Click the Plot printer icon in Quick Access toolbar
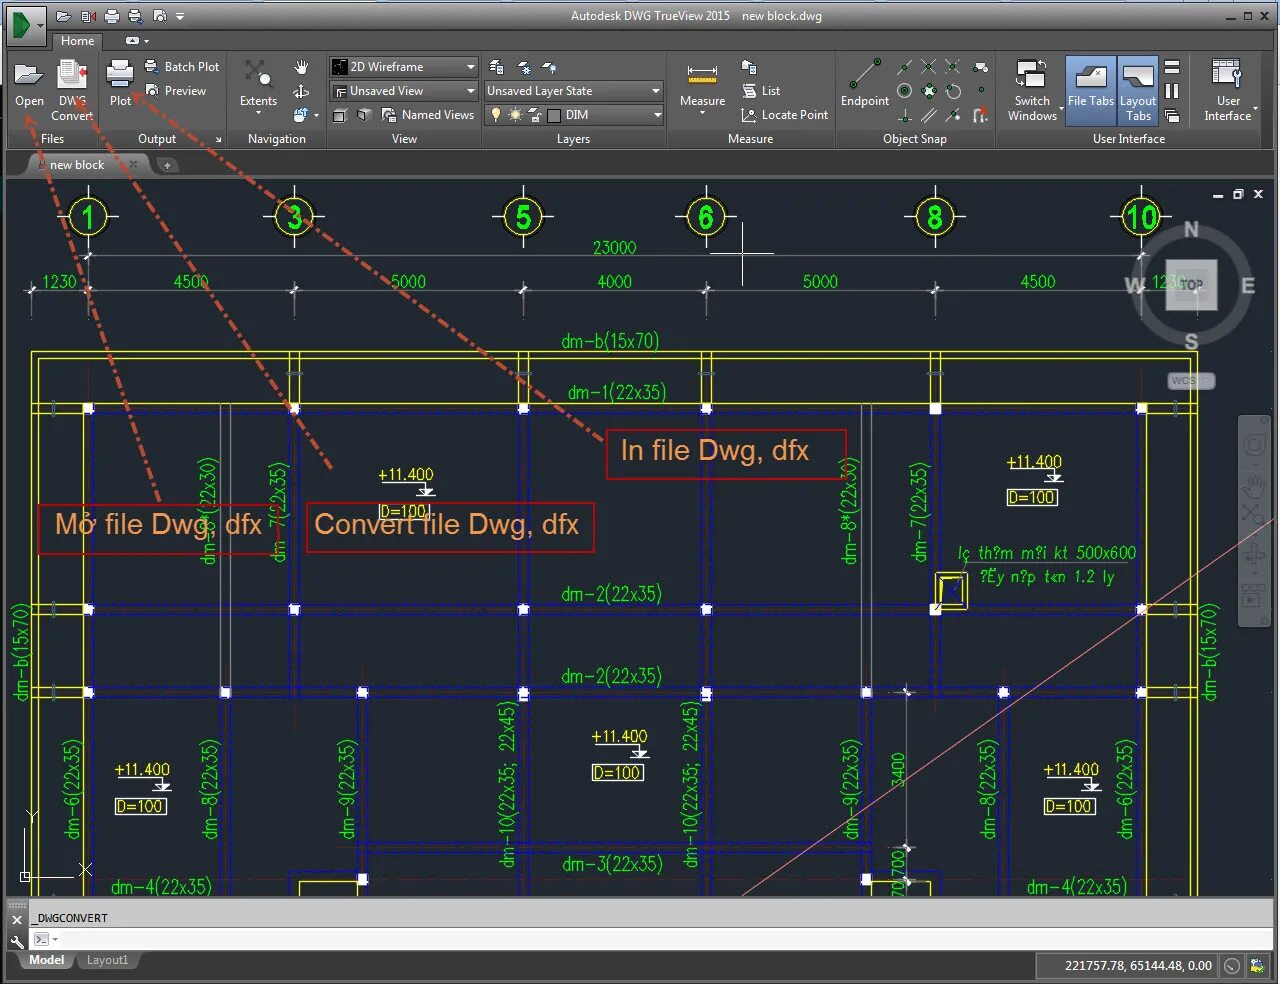Image resolution: width=1280 pixels, height=984 pixels. [x=111, y=16]
